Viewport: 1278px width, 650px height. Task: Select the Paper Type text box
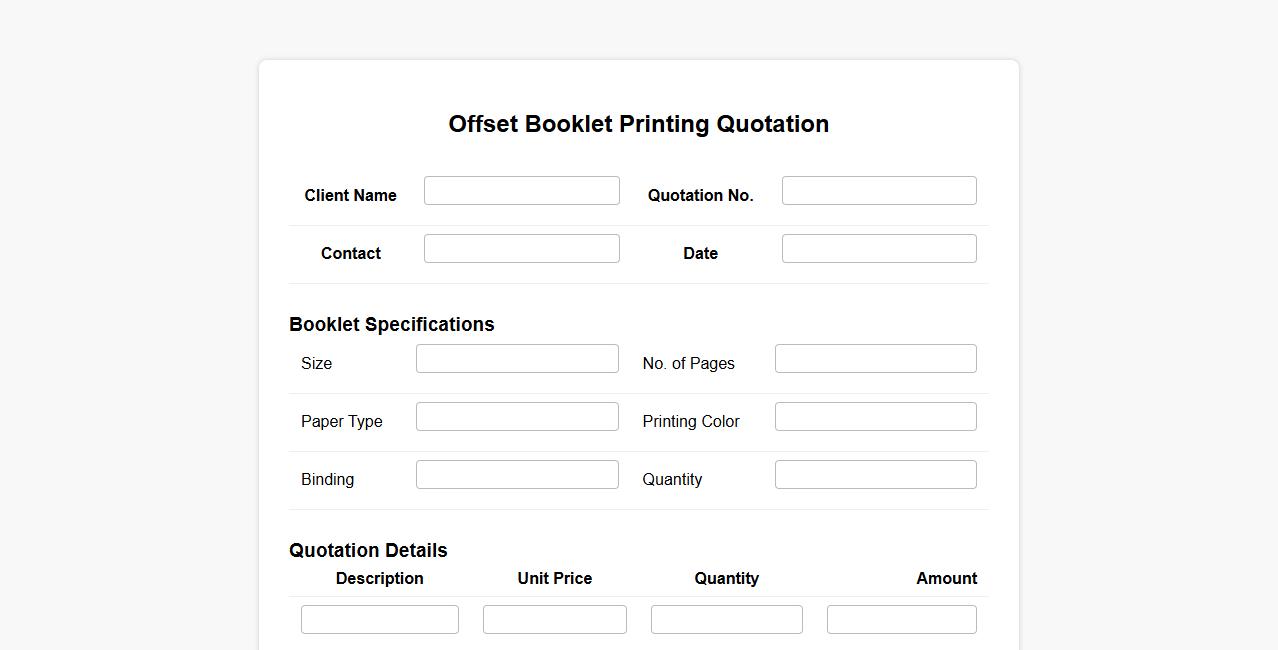pyautogui.click(x=517, y=417)
